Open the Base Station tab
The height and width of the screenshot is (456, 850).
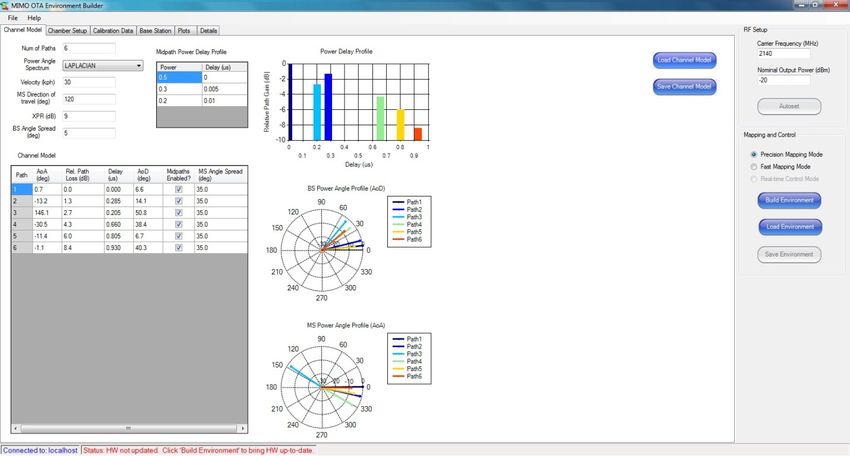point(155,31)
